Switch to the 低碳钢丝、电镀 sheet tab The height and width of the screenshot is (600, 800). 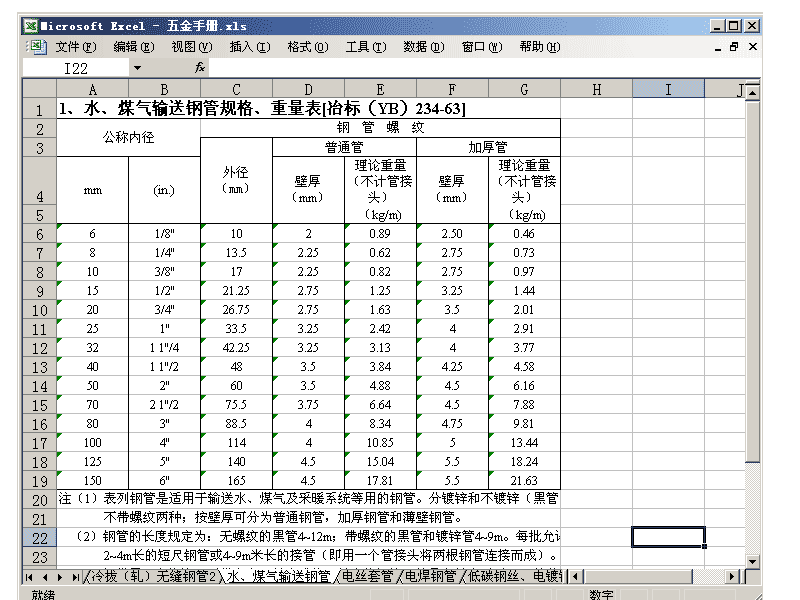tap(514, 576)
